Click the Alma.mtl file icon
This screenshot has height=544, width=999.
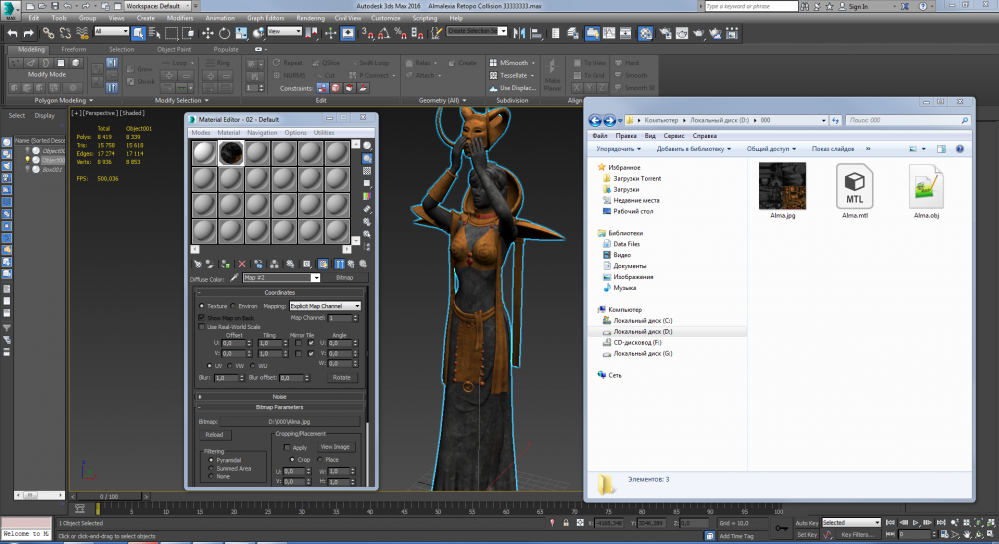854,185
